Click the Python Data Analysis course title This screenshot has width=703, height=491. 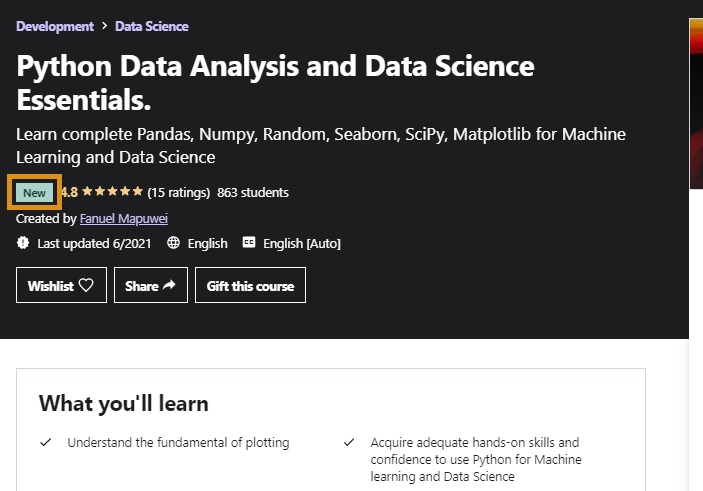tap(275, 83)
